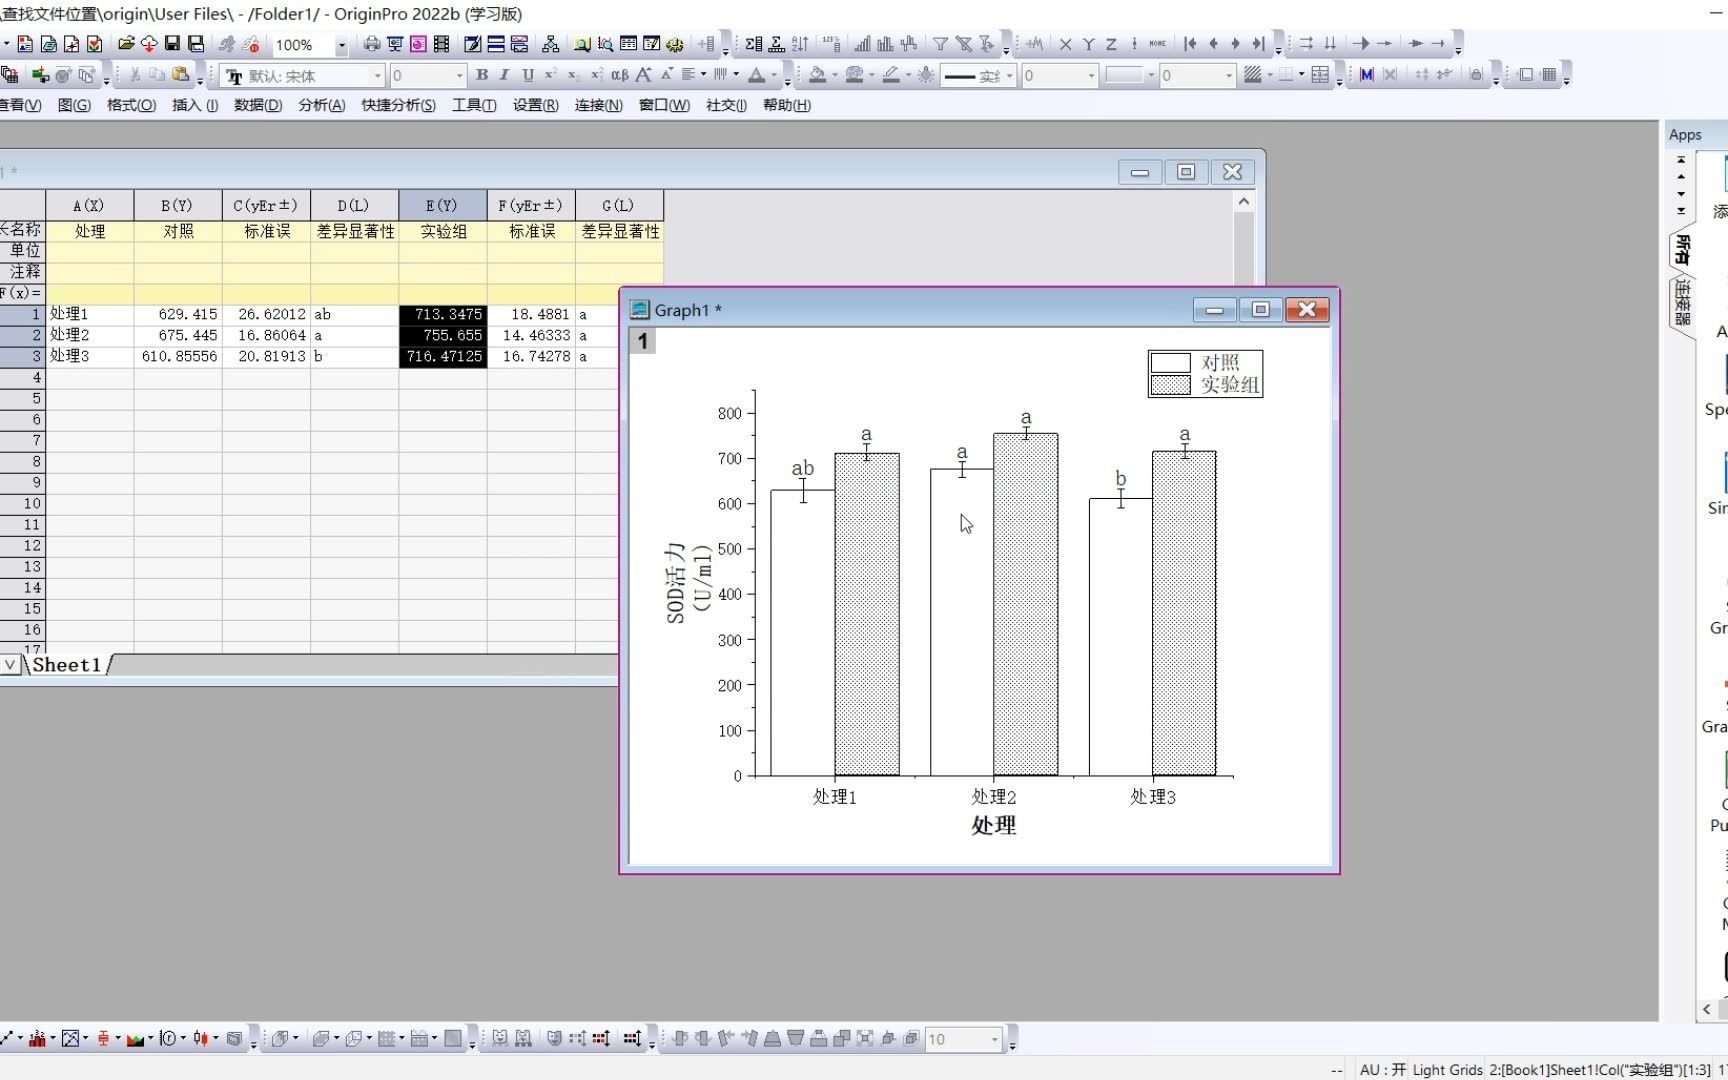The width and height of the screenshot is (1728, 1080).
Task: Click the fill color paint bucket swatch
Action: [818, 75]
